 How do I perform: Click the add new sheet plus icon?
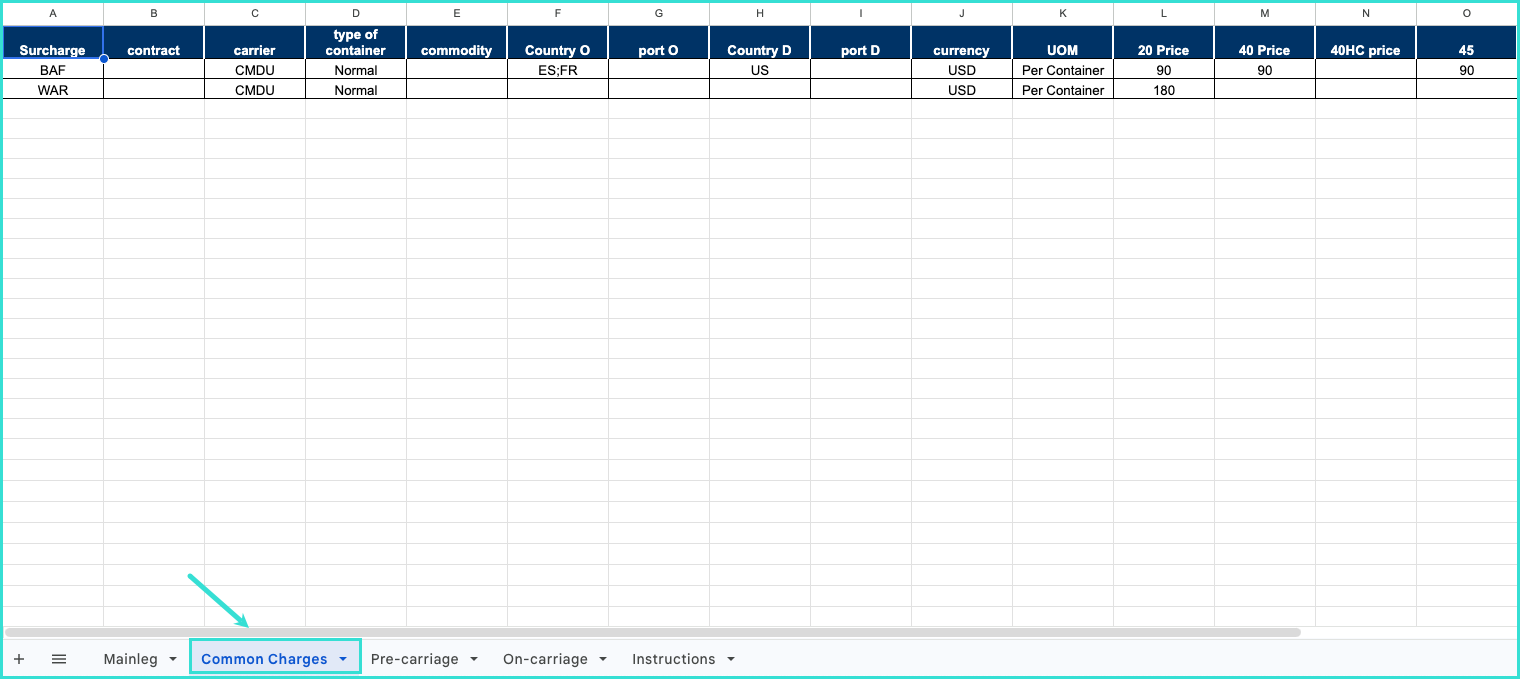pyautogui.click(x=19, y=659)
